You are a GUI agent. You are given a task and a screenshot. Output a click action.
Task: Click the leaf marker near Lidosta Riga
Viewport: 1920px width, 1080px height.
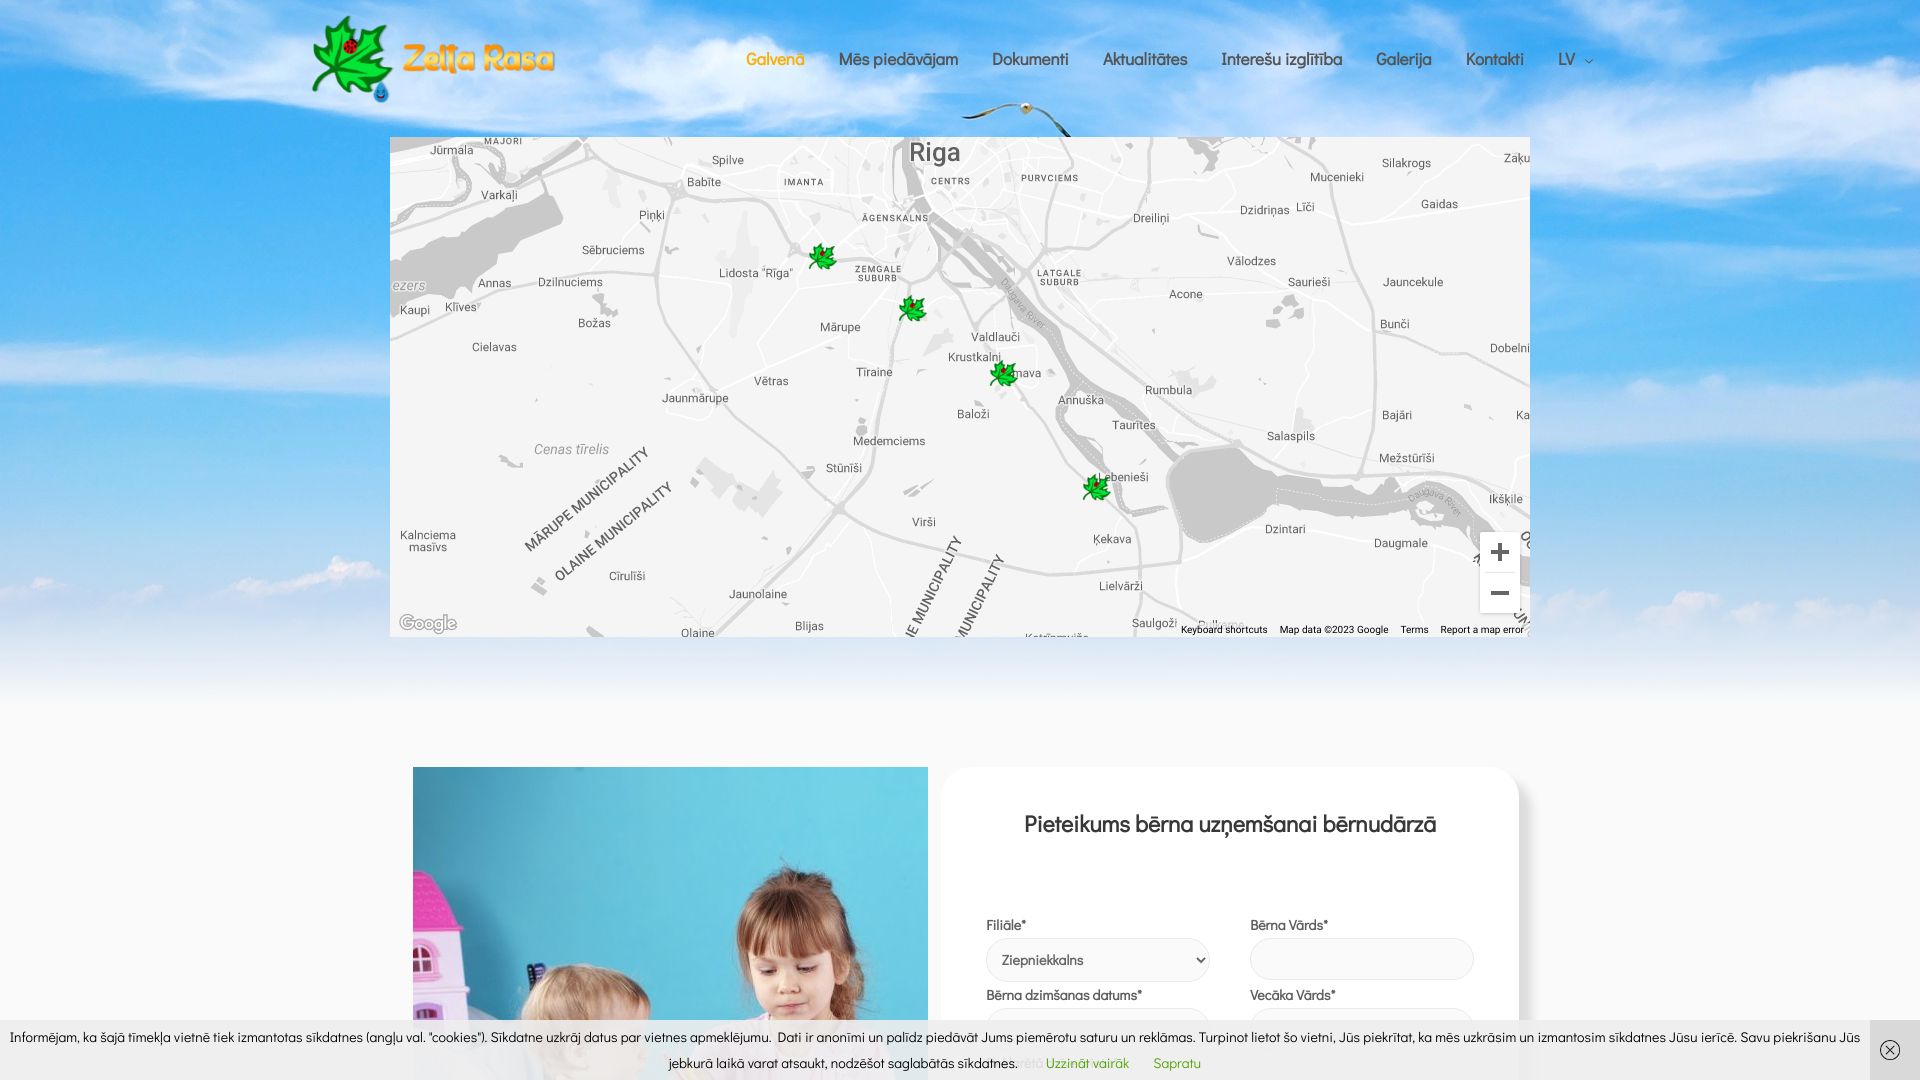[822, 257]
